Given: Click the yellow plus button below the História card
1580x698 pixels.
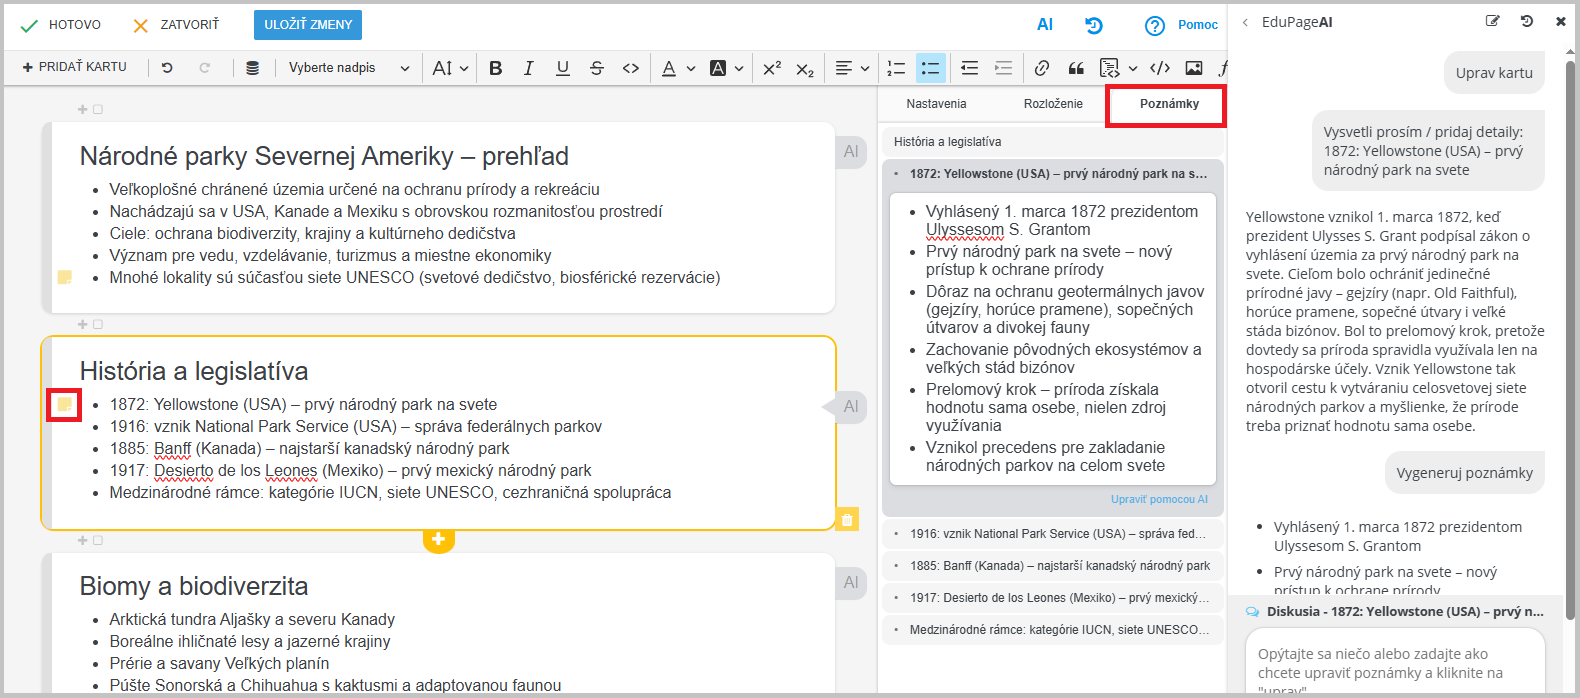Looking at the screenshot, I should pos(438,539).
